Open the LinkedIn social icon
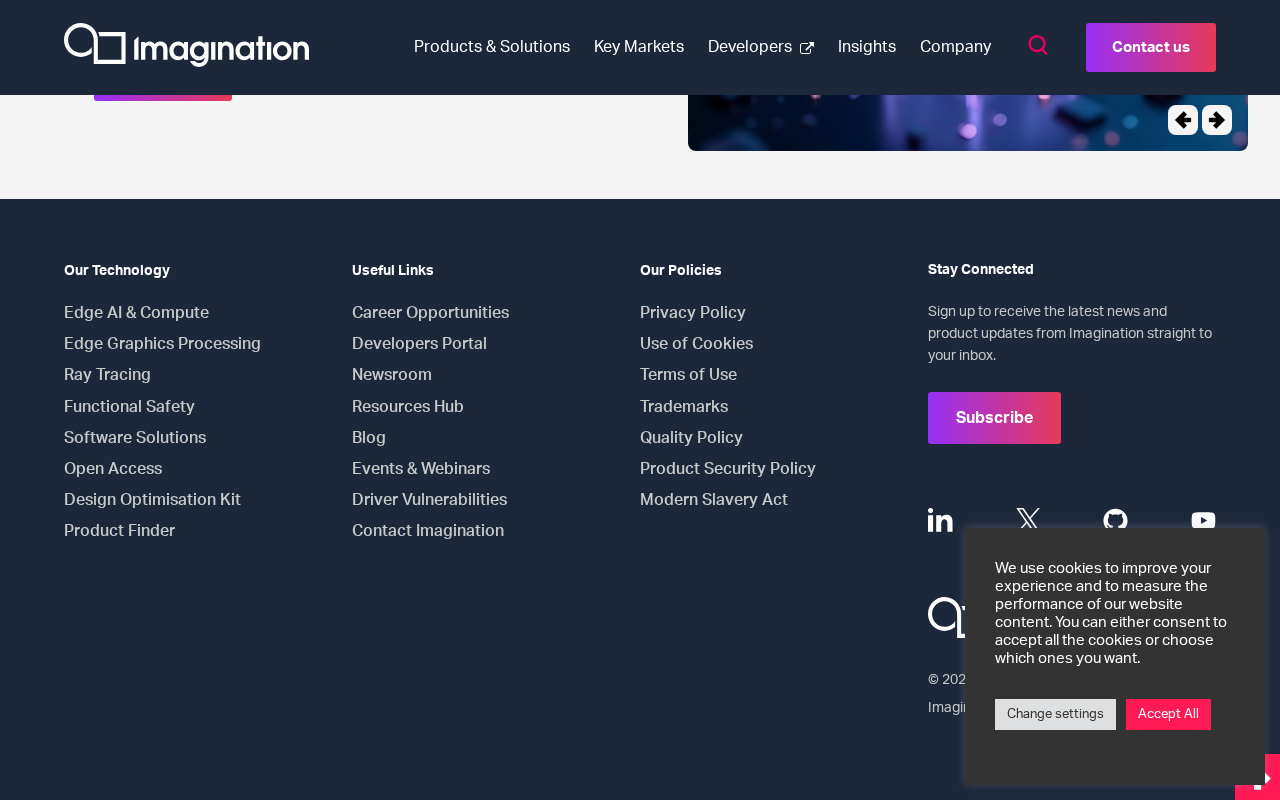Image resolution: width=1280 pixels, height=800 pixels. point(940,520)
